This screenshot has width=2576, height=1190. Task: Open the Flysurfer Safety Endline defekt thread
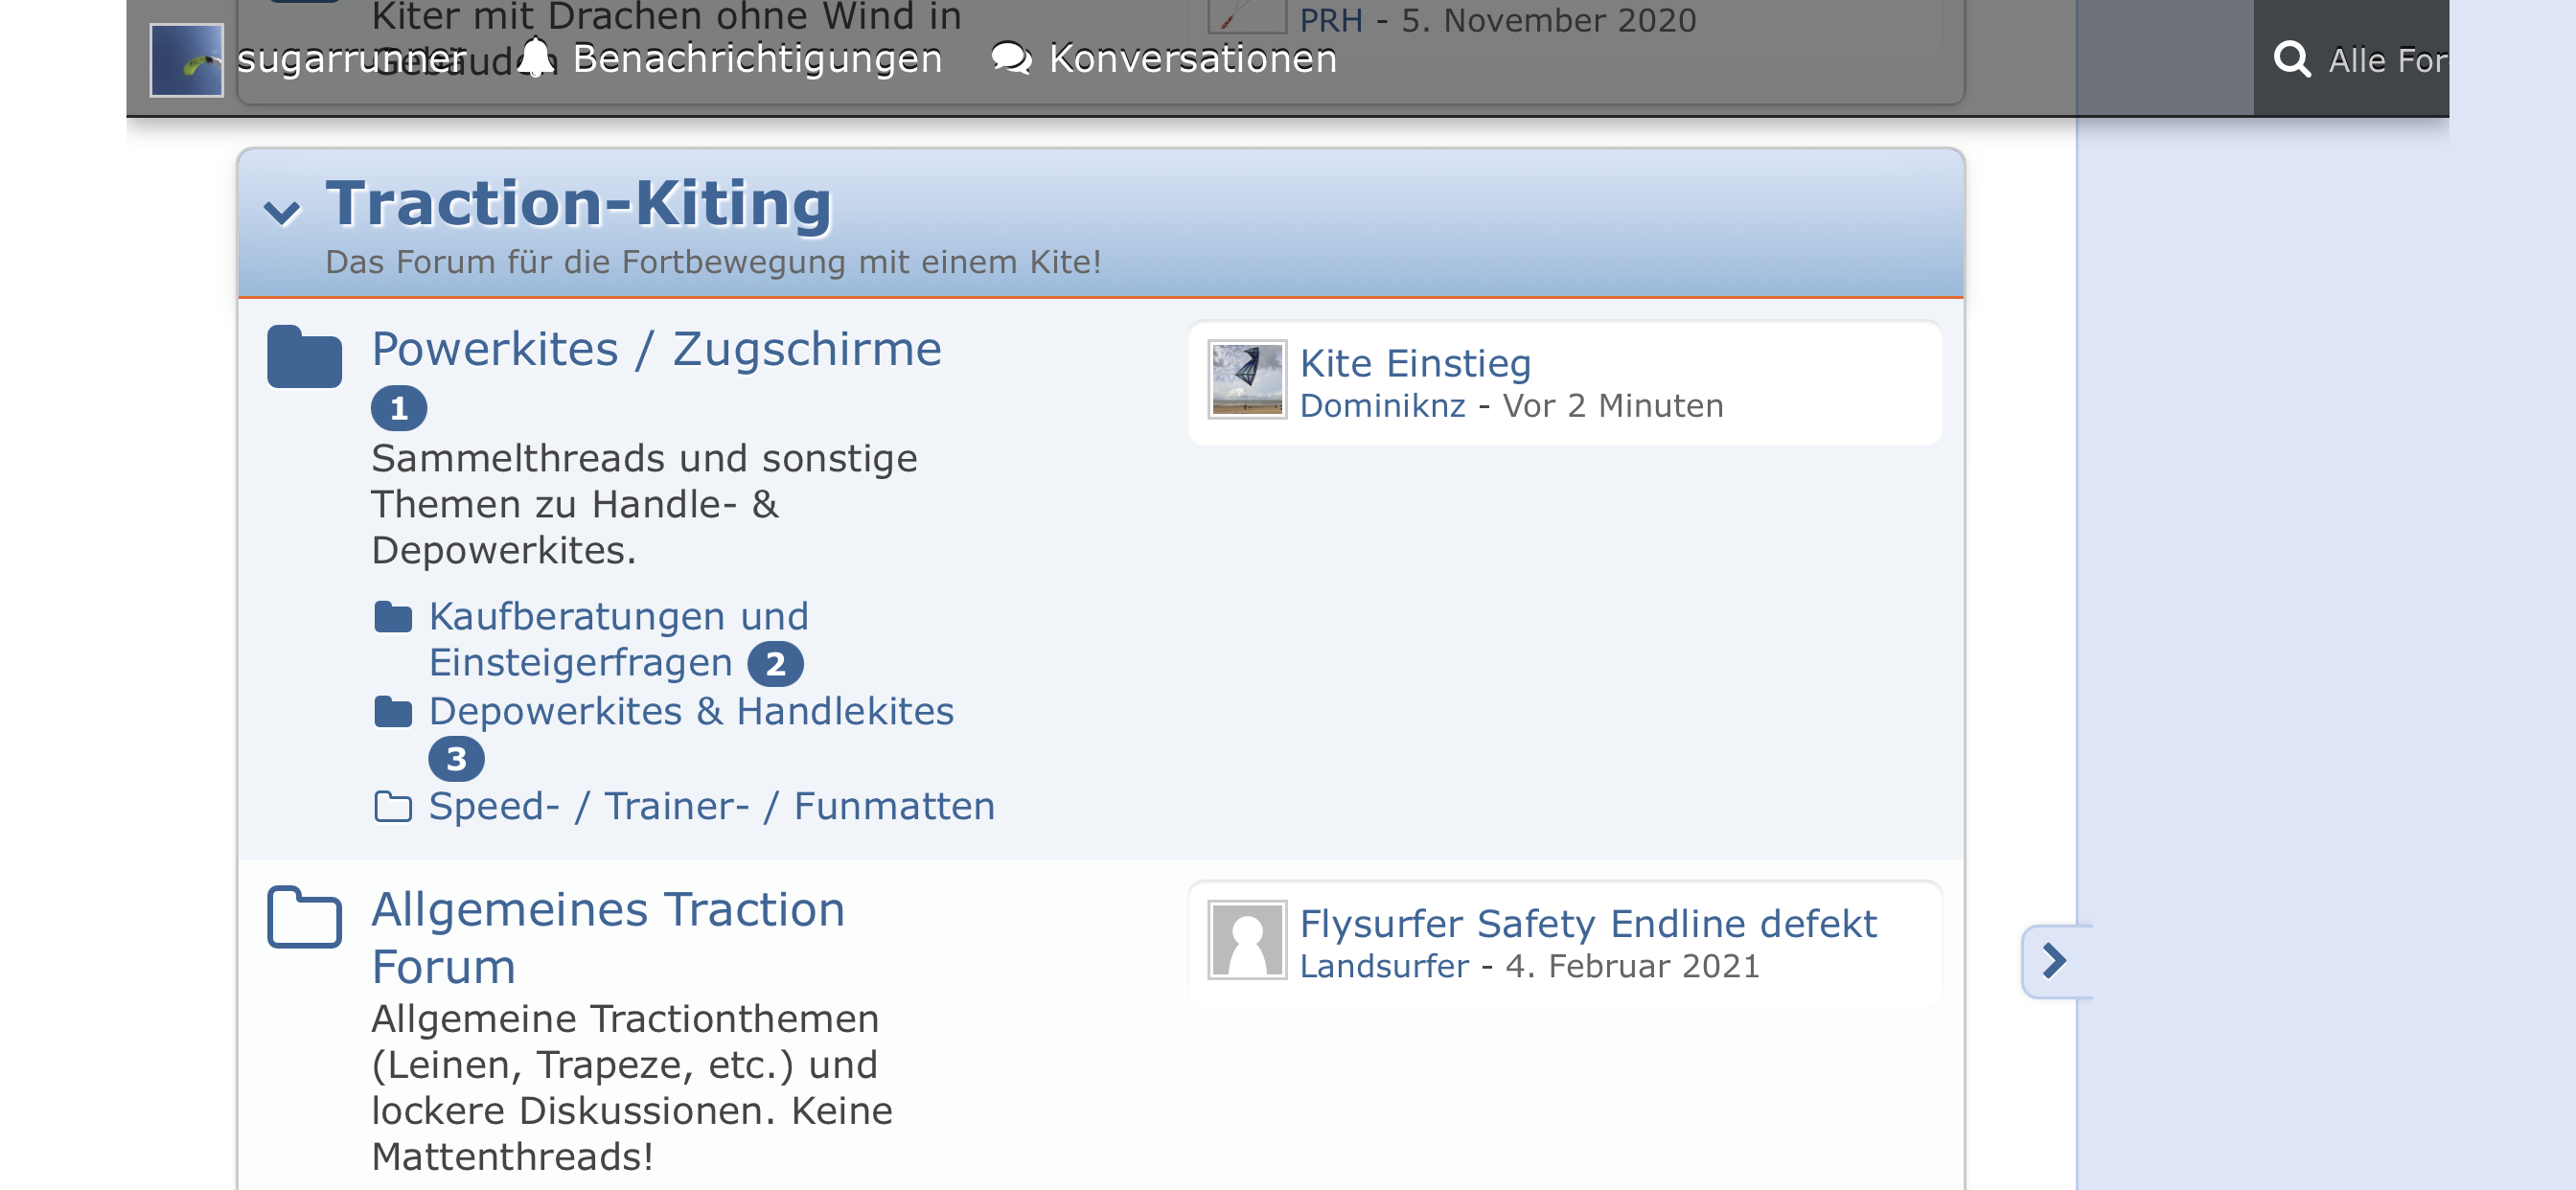click(x=1588, y=923)
